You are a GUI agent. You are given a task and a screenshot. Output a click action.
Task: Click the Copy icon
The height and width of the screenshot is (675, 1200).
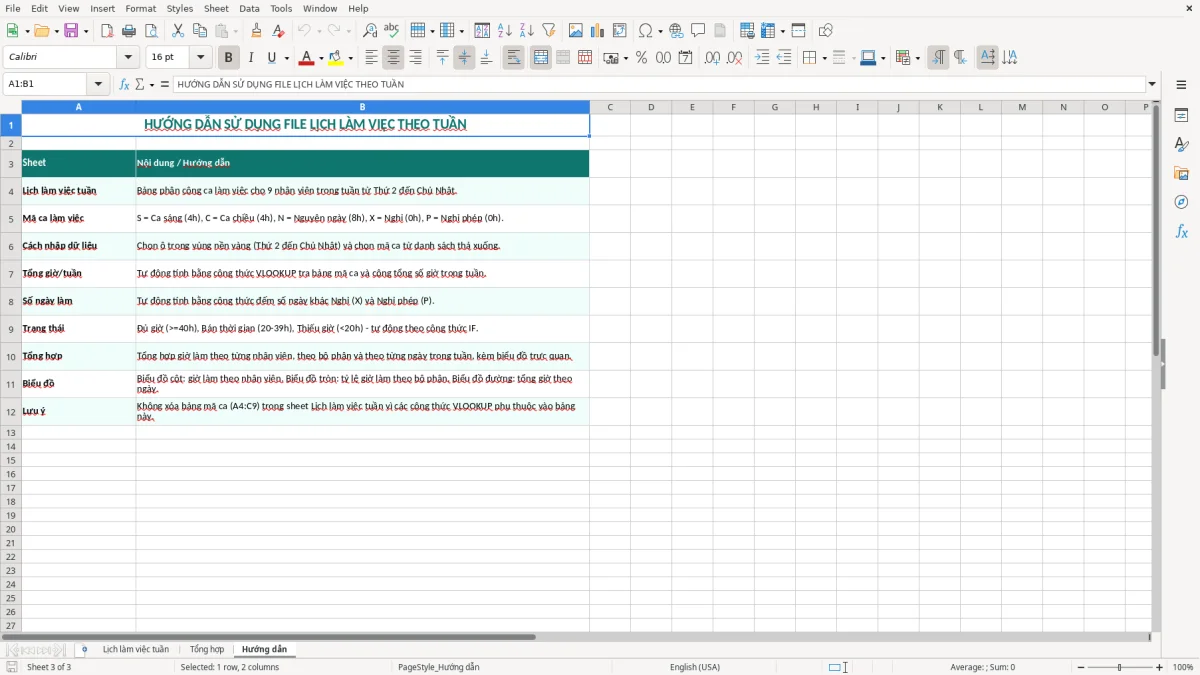click(200, 31)
